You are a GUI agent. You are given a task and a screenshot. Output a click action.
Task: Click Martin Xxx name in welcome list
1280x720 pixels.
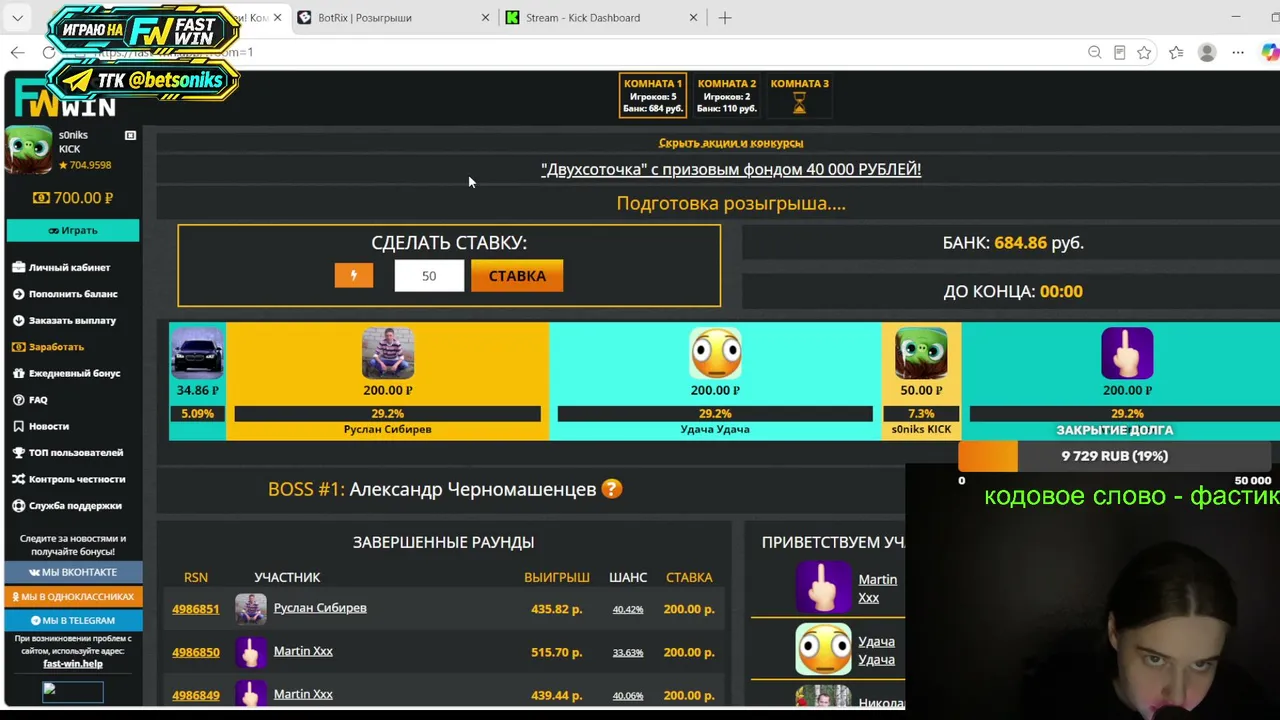point(878,588)
